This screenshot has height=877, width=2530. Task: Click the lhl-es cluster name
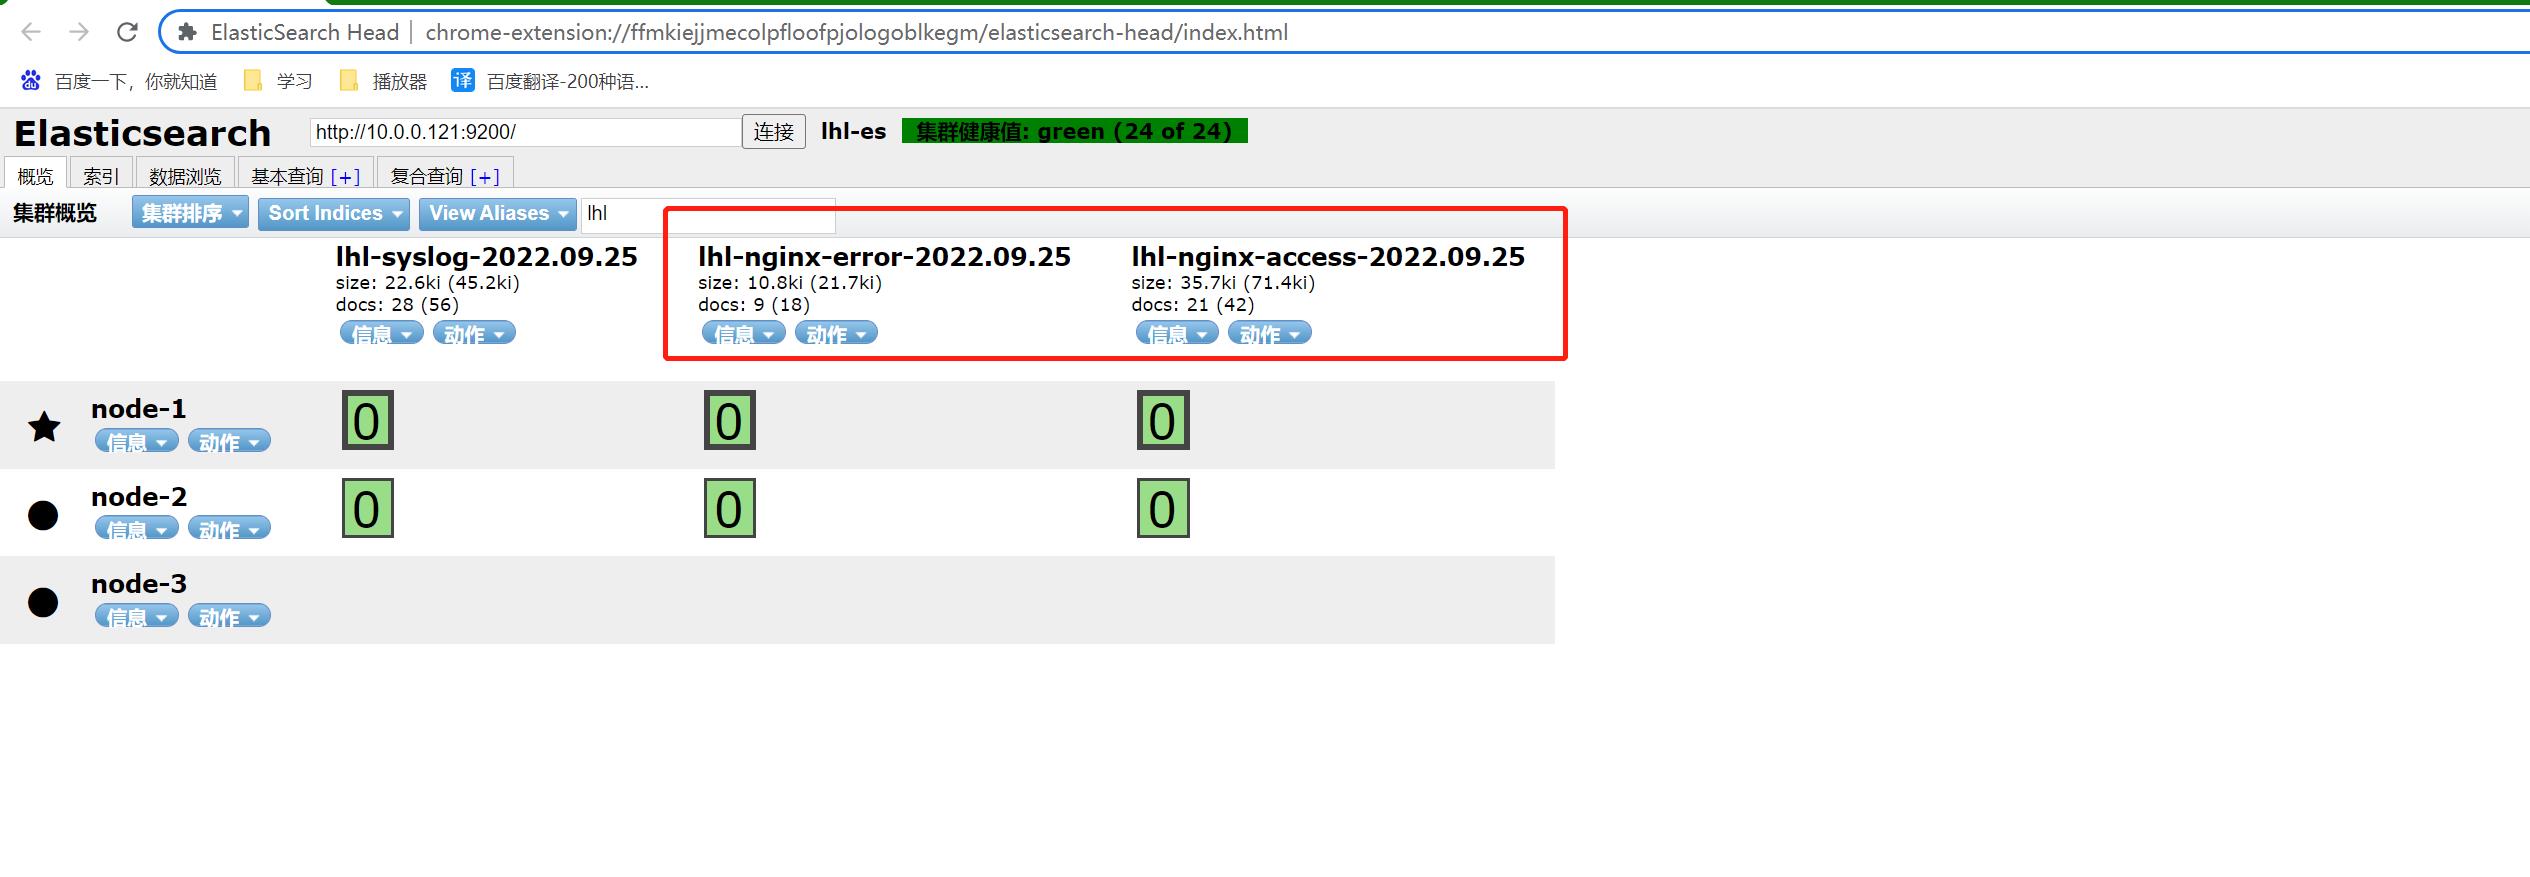pyautogui.click(x=853, y=131)
